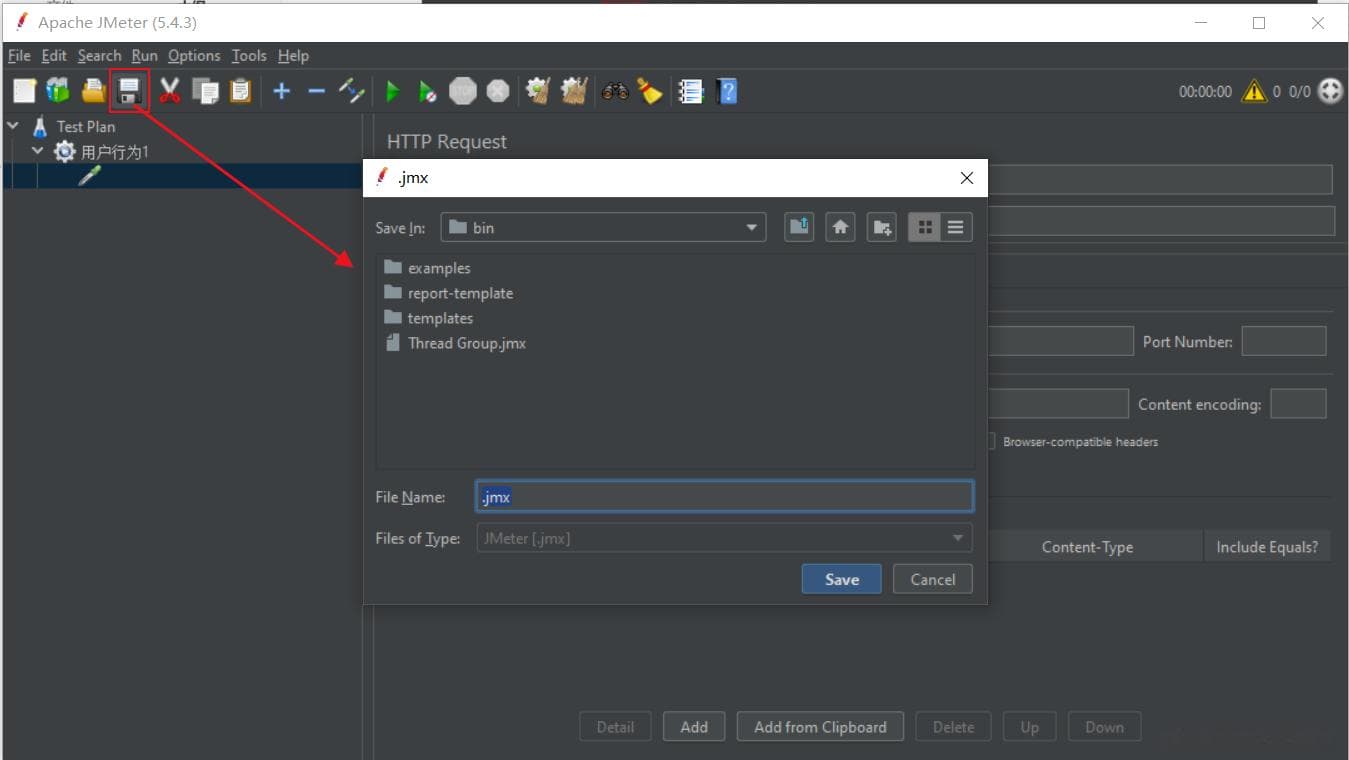The width and height of the screenshot is (1349, 760).
Task: Click the Copy toolbar icon
Action: tap(205, 92)
